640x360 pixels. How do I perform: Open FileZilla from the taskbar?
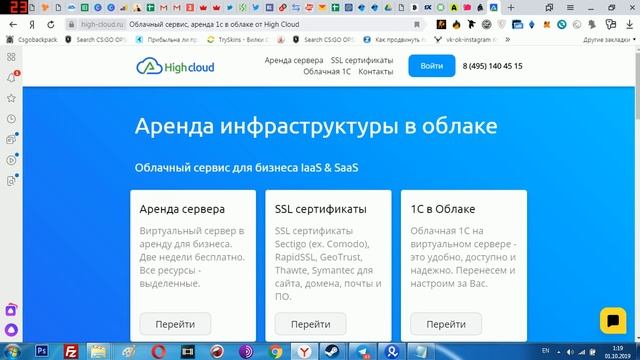point(71,351)
